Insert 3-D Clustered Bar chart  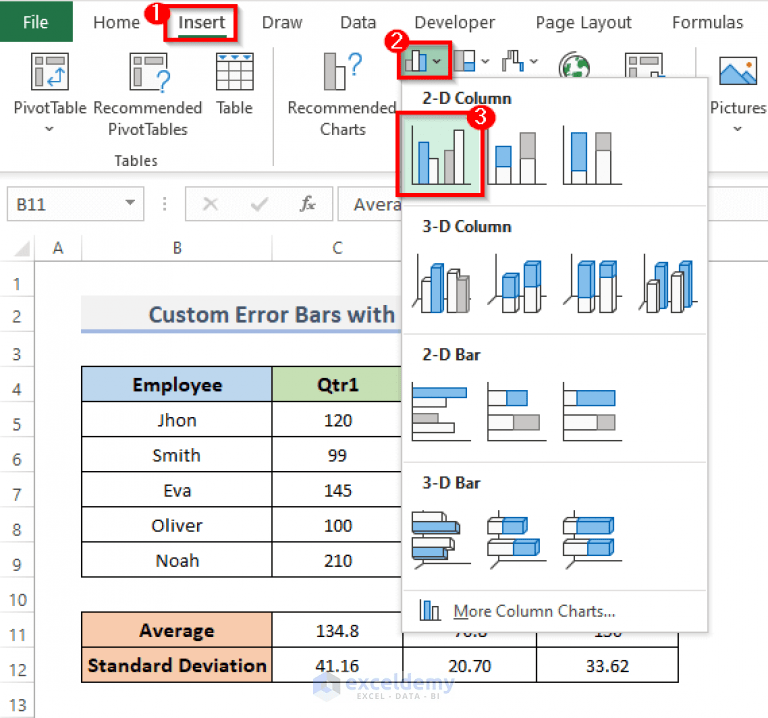pos(441,540)
